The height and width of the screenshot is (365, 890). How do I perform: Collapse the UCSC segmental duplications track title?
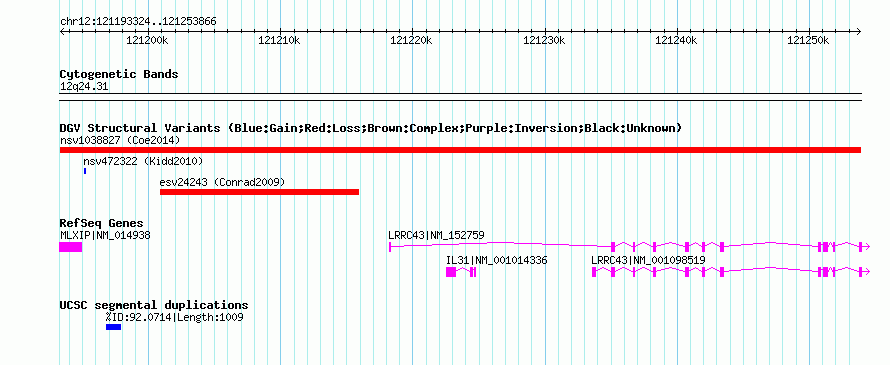tap(154, 305)
